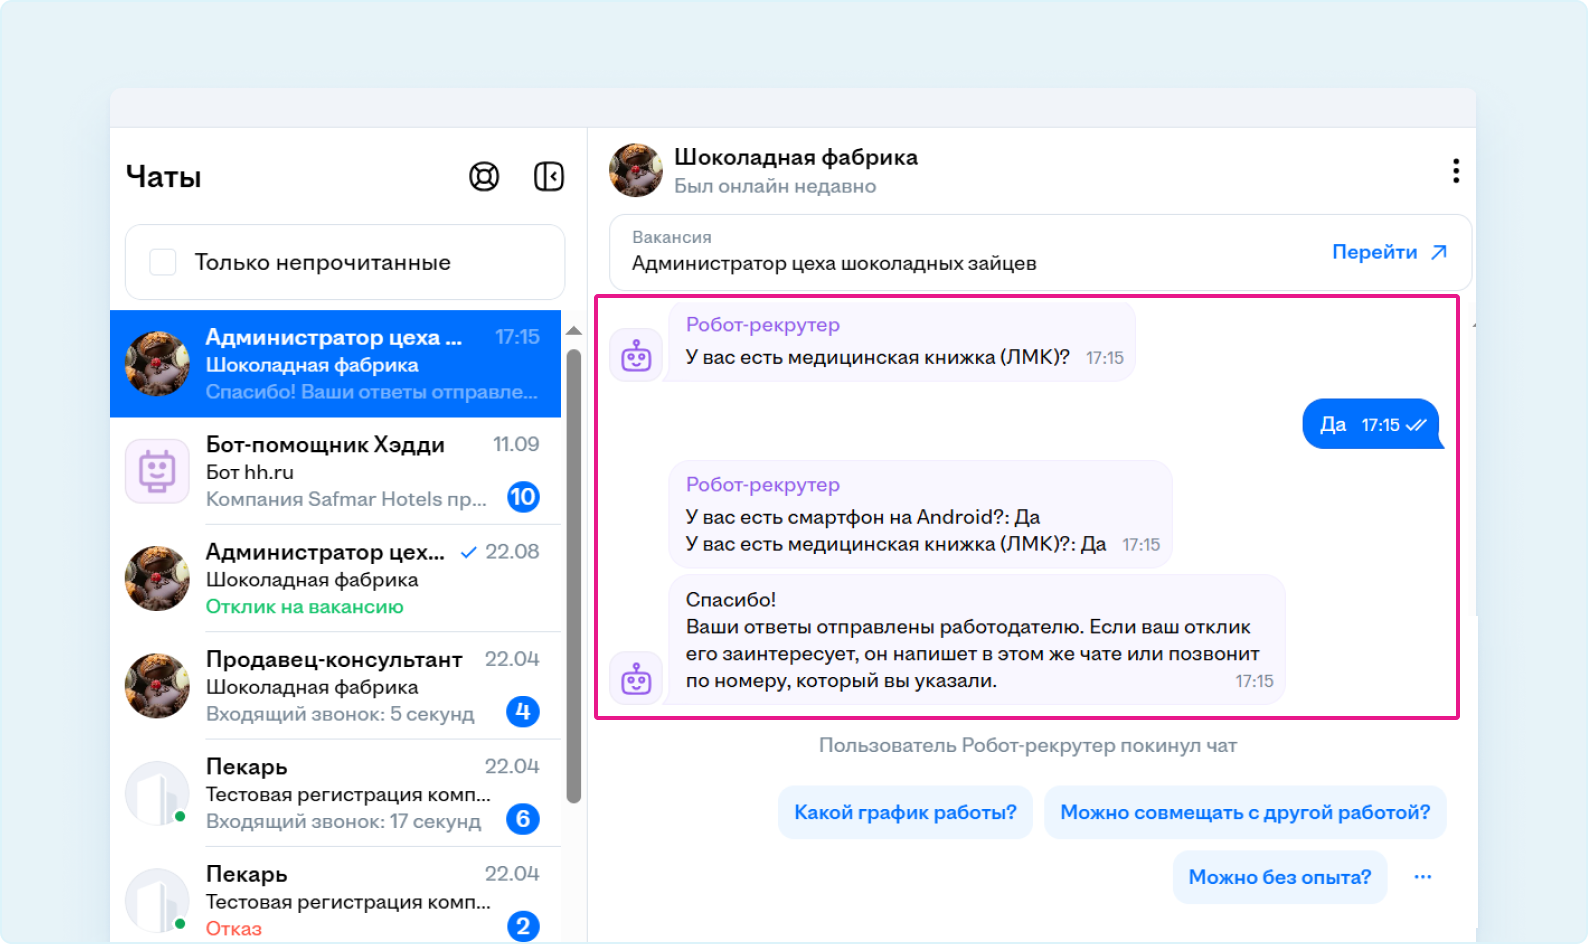Open the Бот-помощник Хэдди chat
1588x944 pixels.
(x=340, y=471)
